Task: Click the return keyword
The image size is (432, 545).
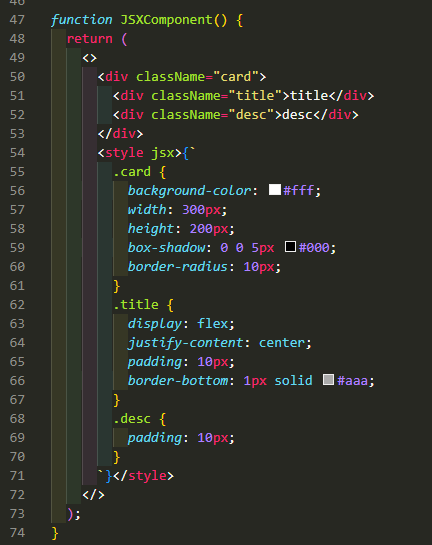Action: coord(90,39)
